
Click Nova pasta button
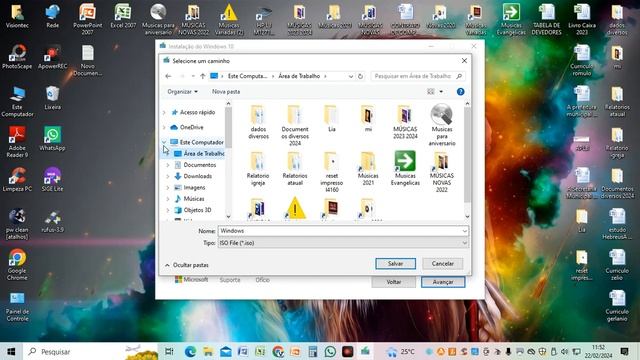[x=226, y=92]
